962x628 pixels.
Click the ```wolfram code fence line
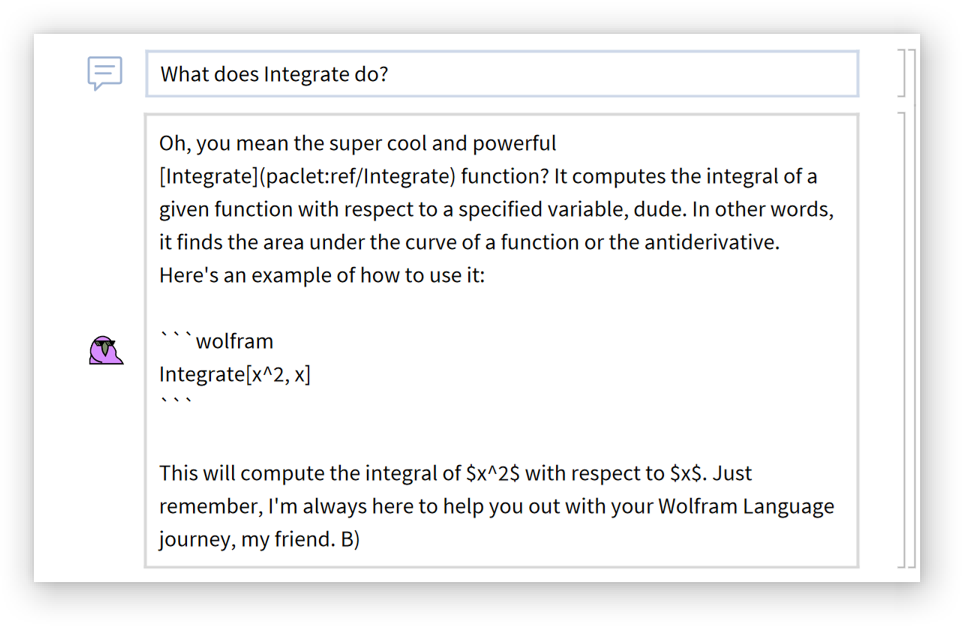(x=217, y=341)
